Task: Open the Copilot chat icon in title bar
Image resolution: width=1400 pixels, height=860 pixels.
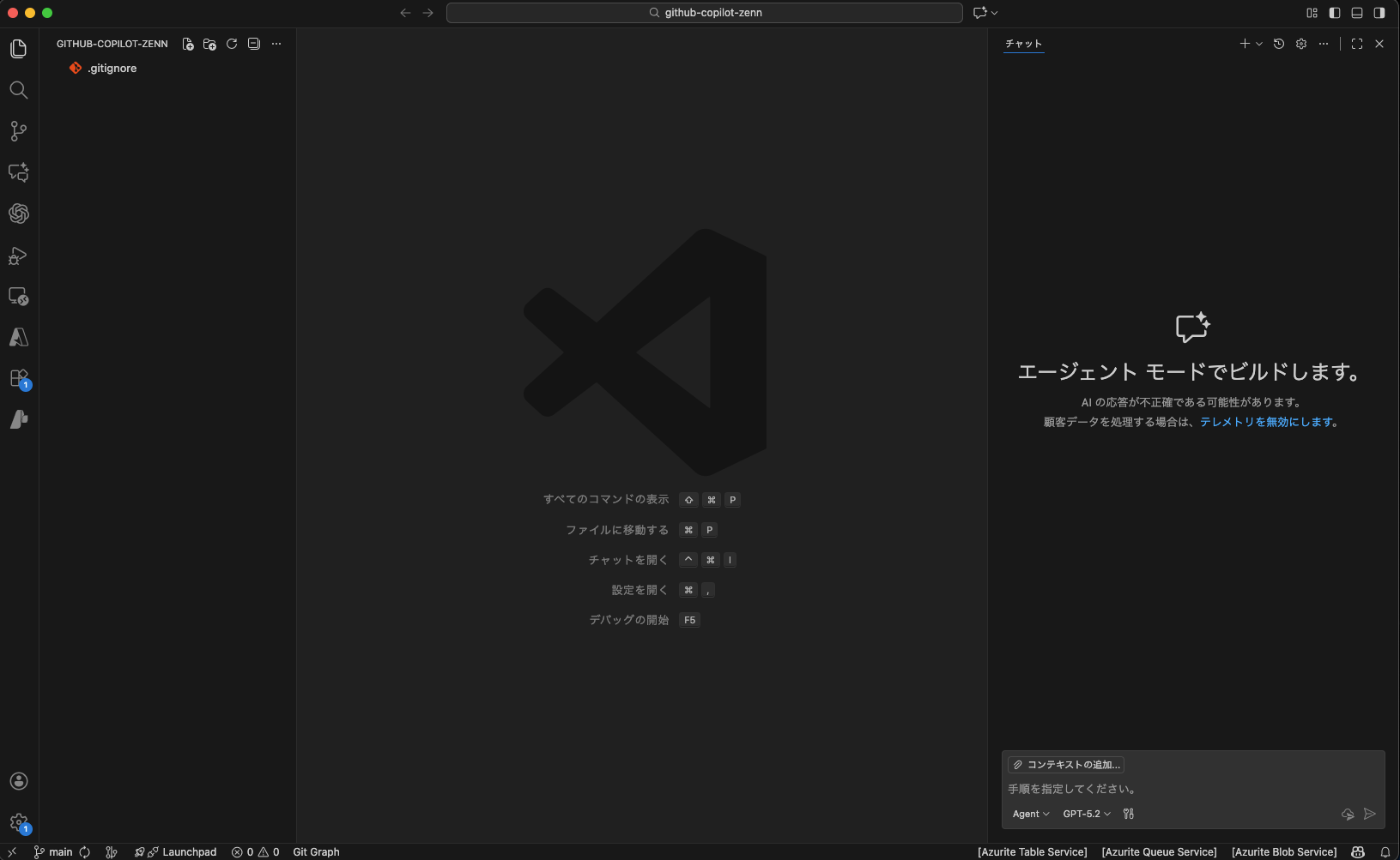Action: pyautogui.click(x=980, y=13)
